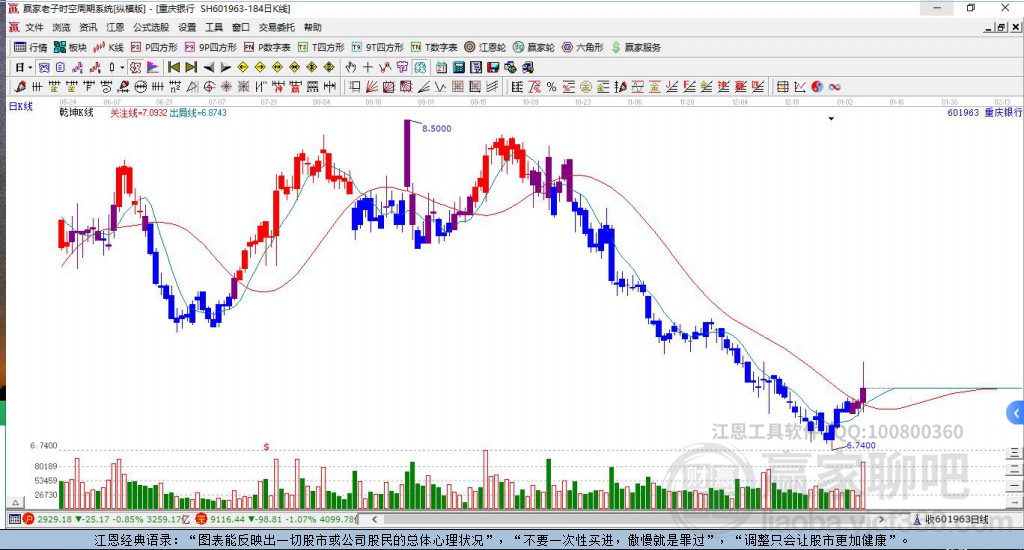Select the crosshair cursor tool

368,67
